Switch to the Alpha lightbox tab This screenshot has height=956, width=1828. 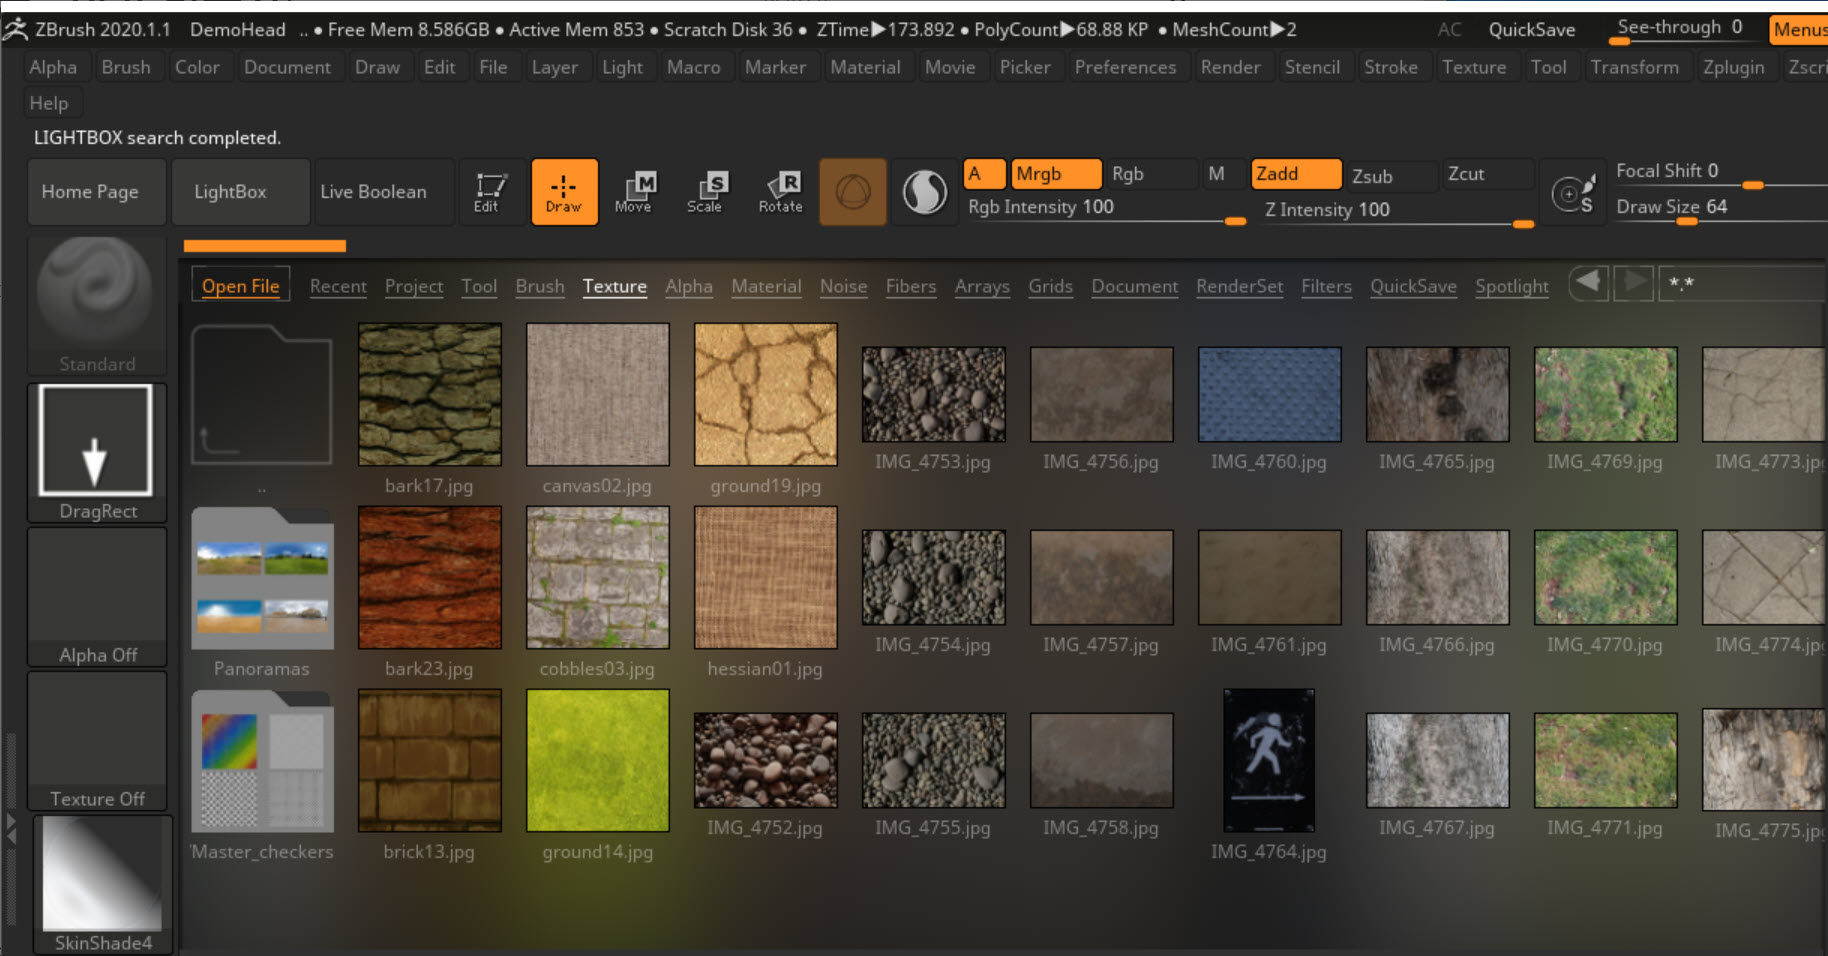click(689, 286)
